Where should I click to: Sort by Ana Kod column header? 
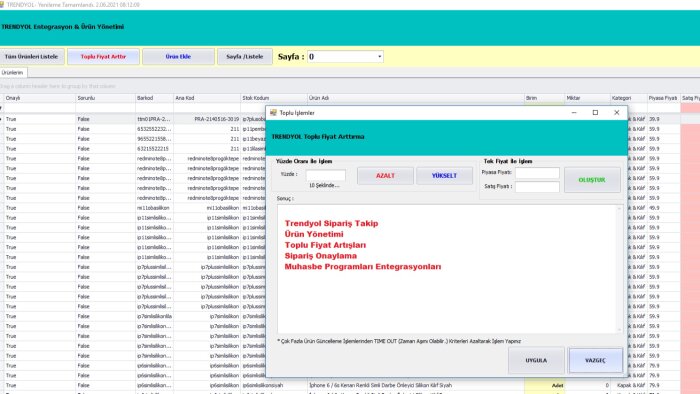(x=207, y=98)
